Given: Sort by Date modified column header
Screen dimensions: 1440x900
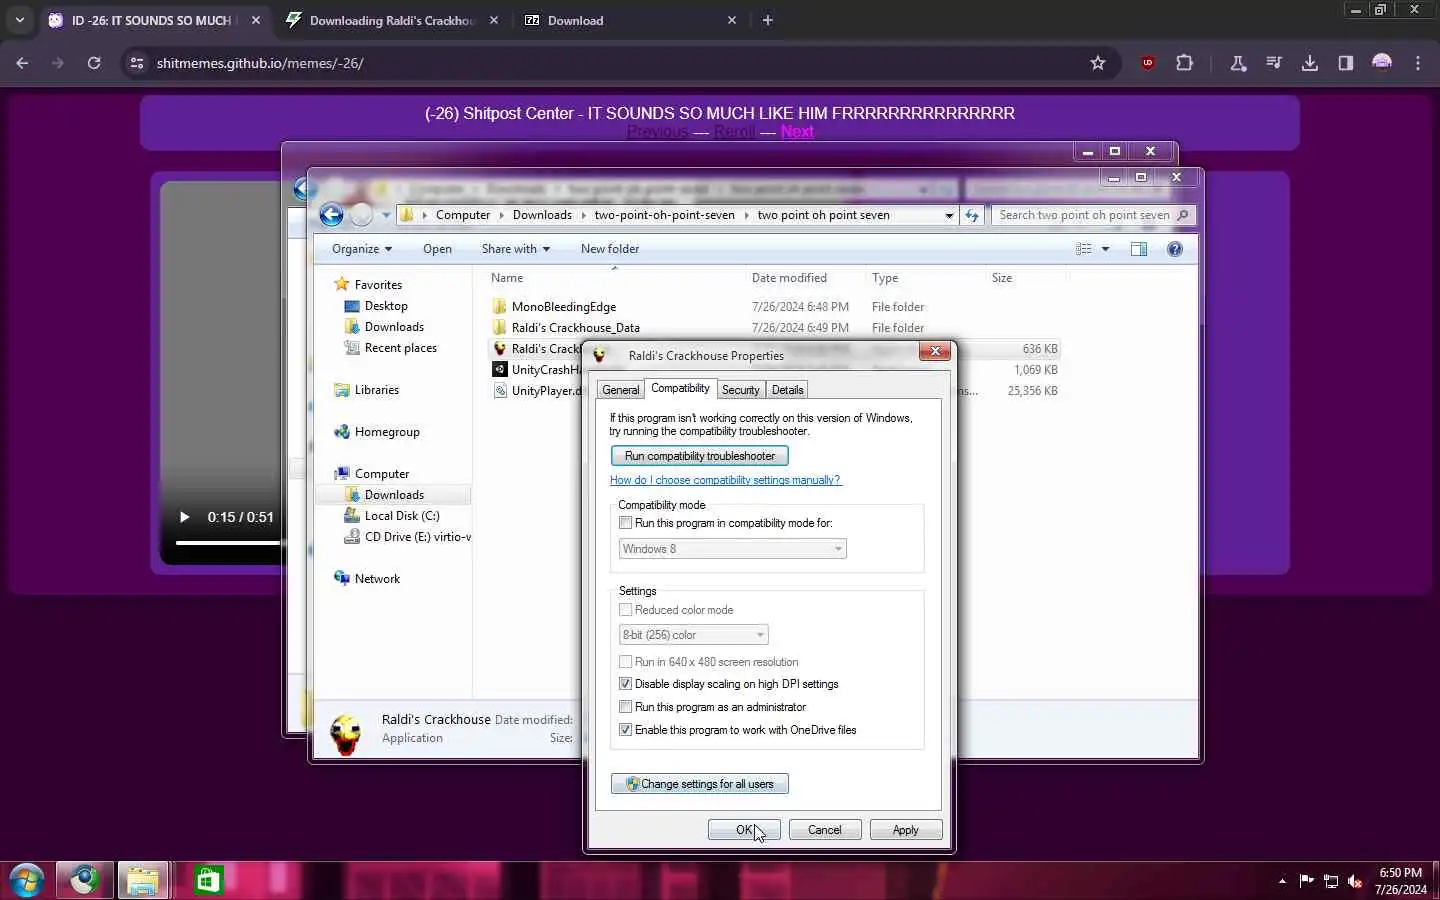Looking at the screenshot, I should (789, 278).
